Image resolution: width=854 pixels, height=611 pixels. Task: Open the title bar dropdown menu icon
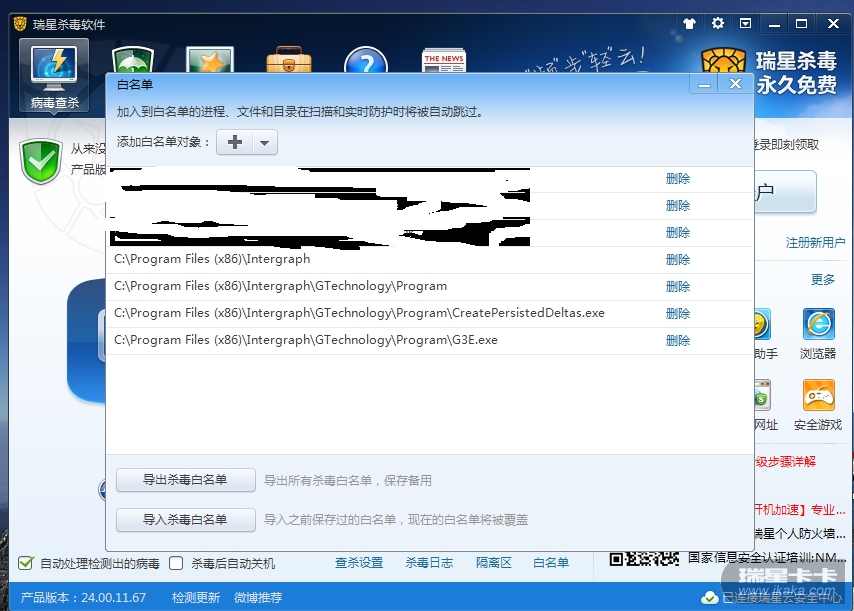746,23
